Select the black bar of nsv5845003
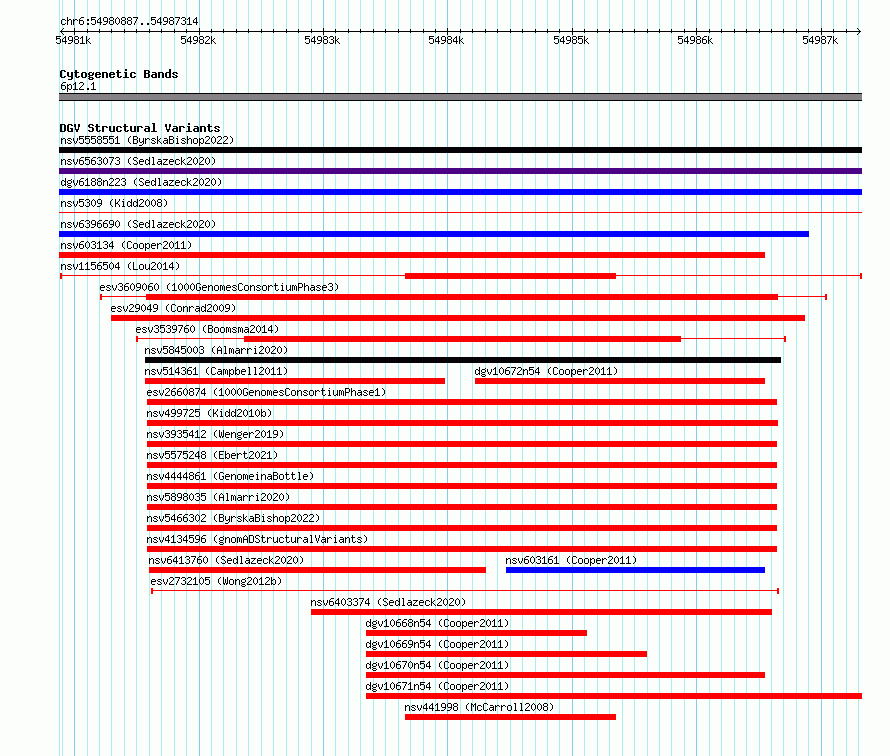 tap(463, 360)
